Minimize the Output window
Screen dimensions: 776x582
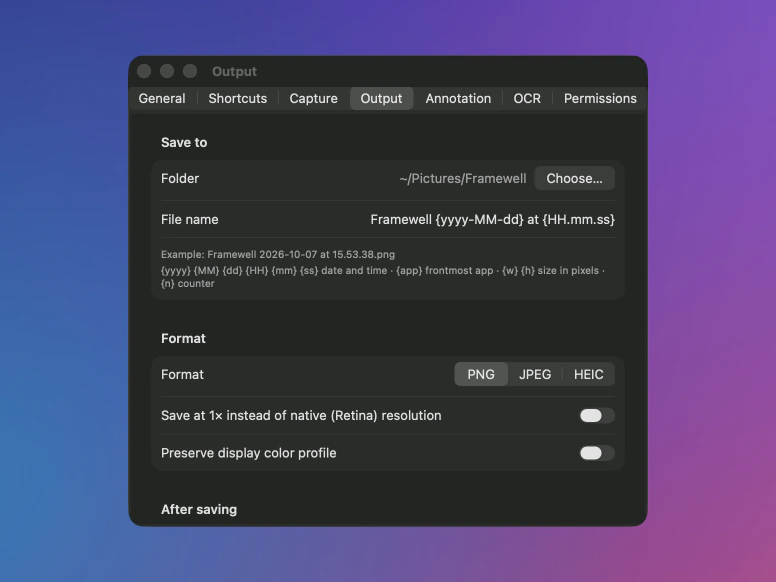tap(167, 71)
